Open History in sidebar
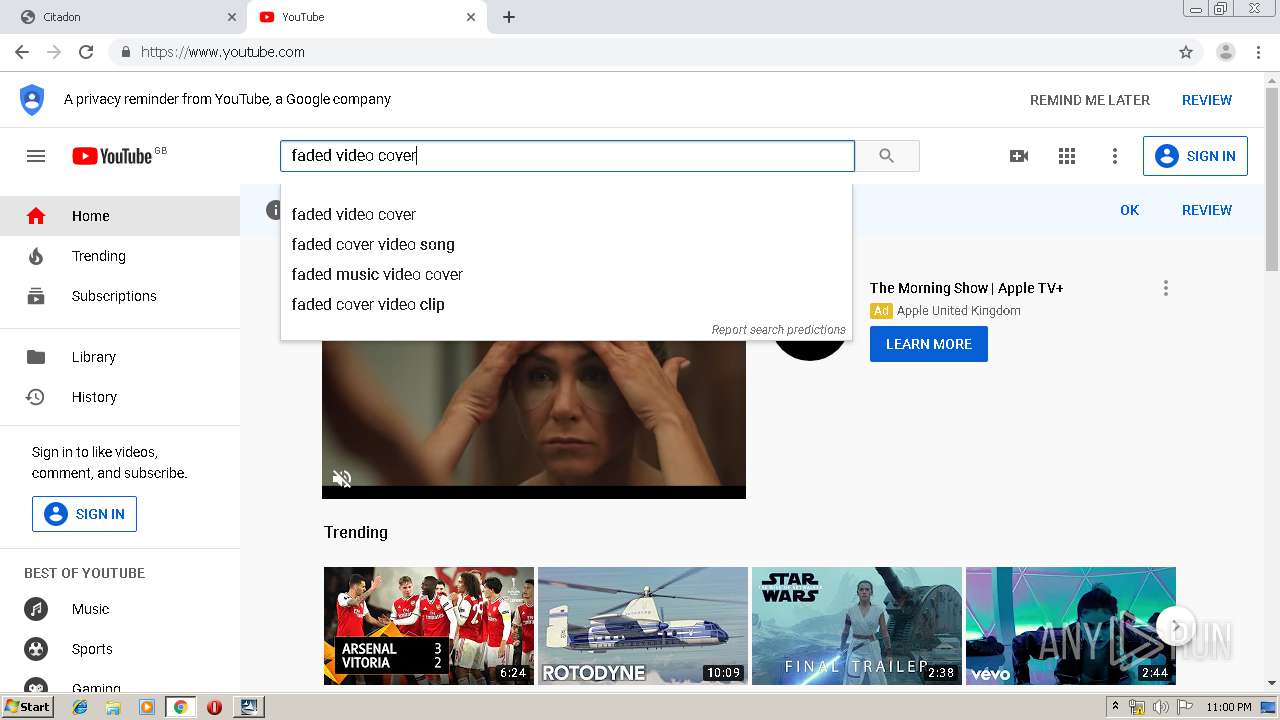Viewport: 1280px width, 720px height. point(120,397)
